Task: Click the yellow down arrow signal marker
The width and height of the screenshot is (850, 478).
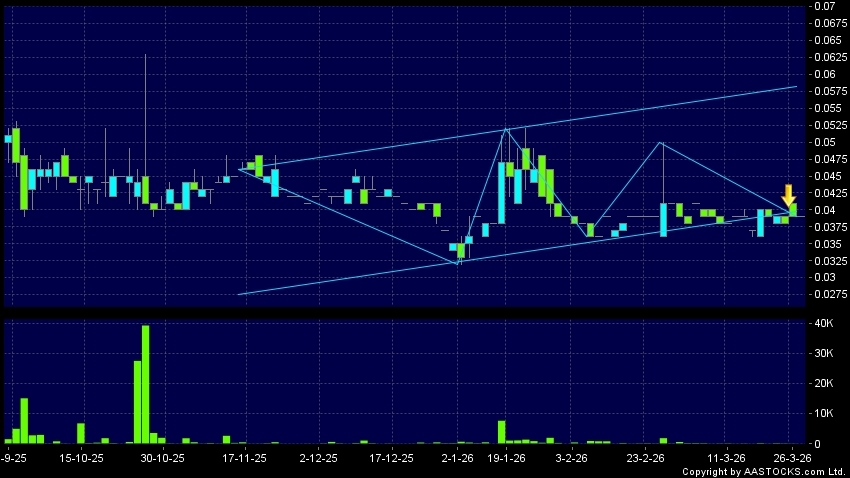Action: pos(788,194)
